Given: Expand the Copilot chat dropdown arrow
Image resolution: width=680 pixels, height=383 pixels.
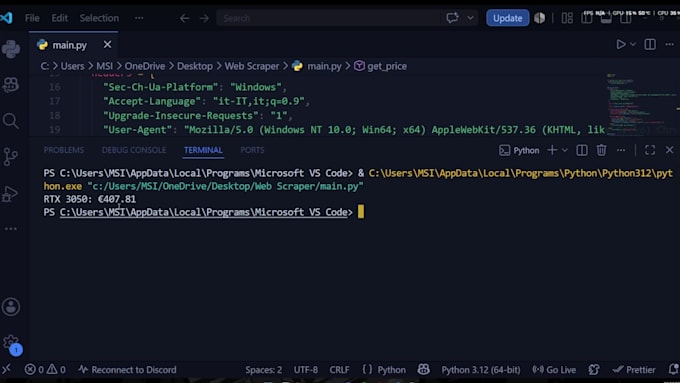Looking at the screenshot, I should coord(470,18).
